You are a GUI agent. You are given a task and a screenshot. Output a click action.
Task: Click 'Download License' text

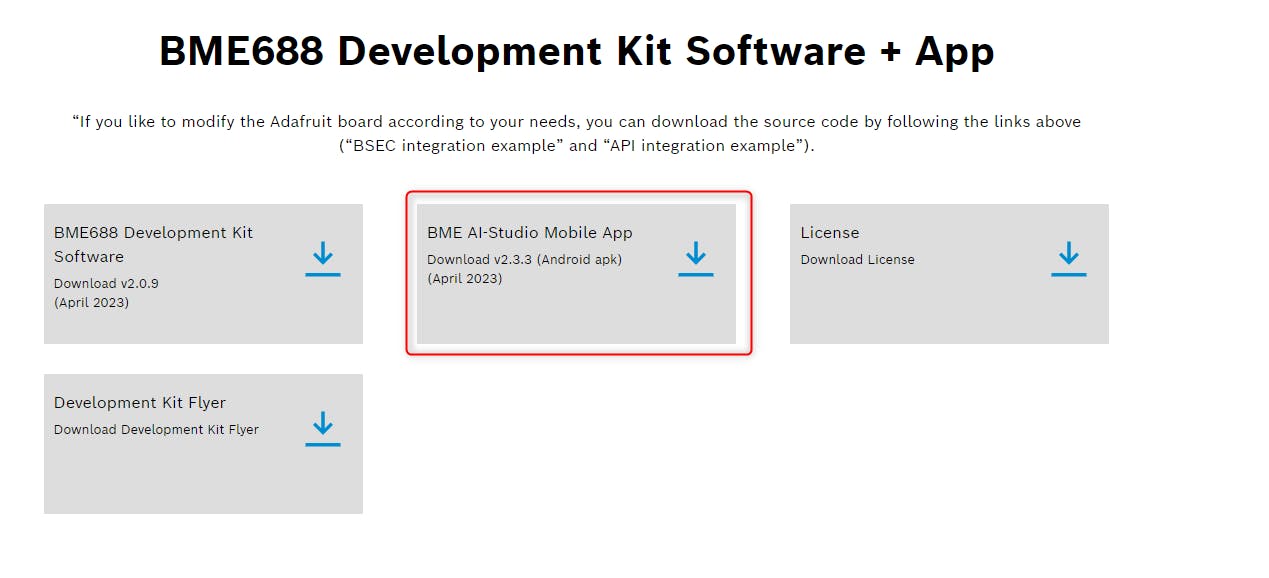(857, 259)
